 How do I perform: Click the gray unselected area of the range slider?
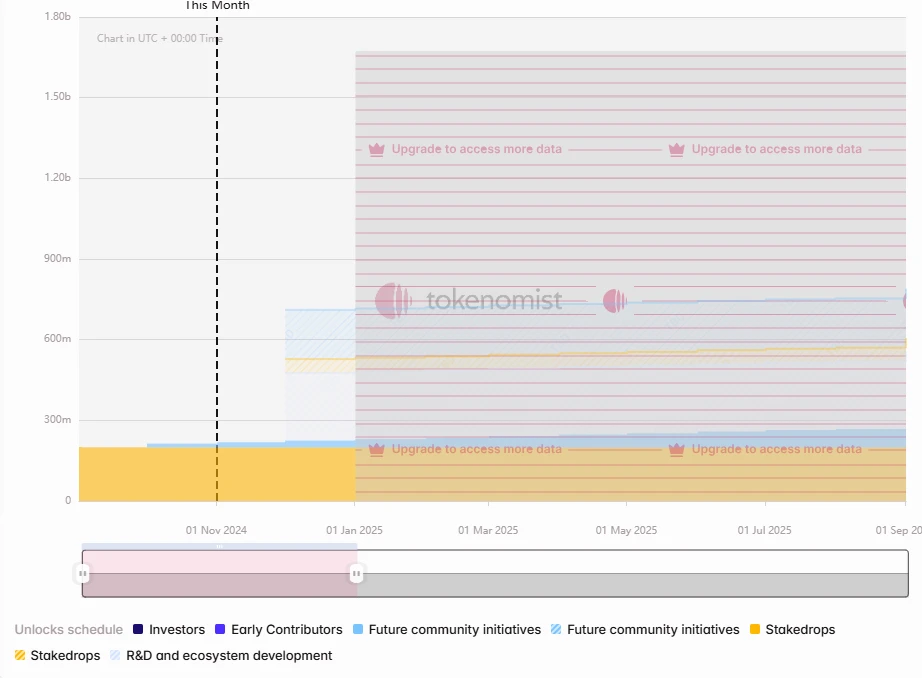(630, 585)
